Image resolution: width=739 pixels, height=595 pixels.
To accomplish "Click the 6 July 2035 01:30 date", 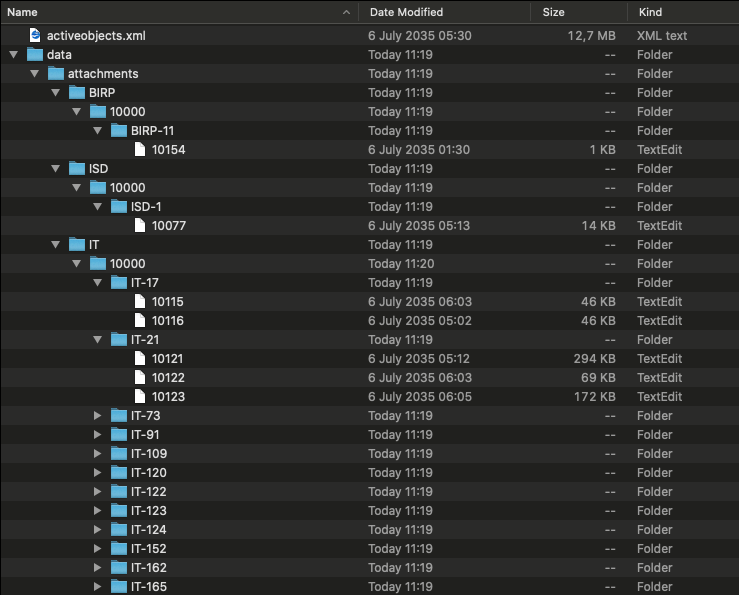I will coord(419,150).
